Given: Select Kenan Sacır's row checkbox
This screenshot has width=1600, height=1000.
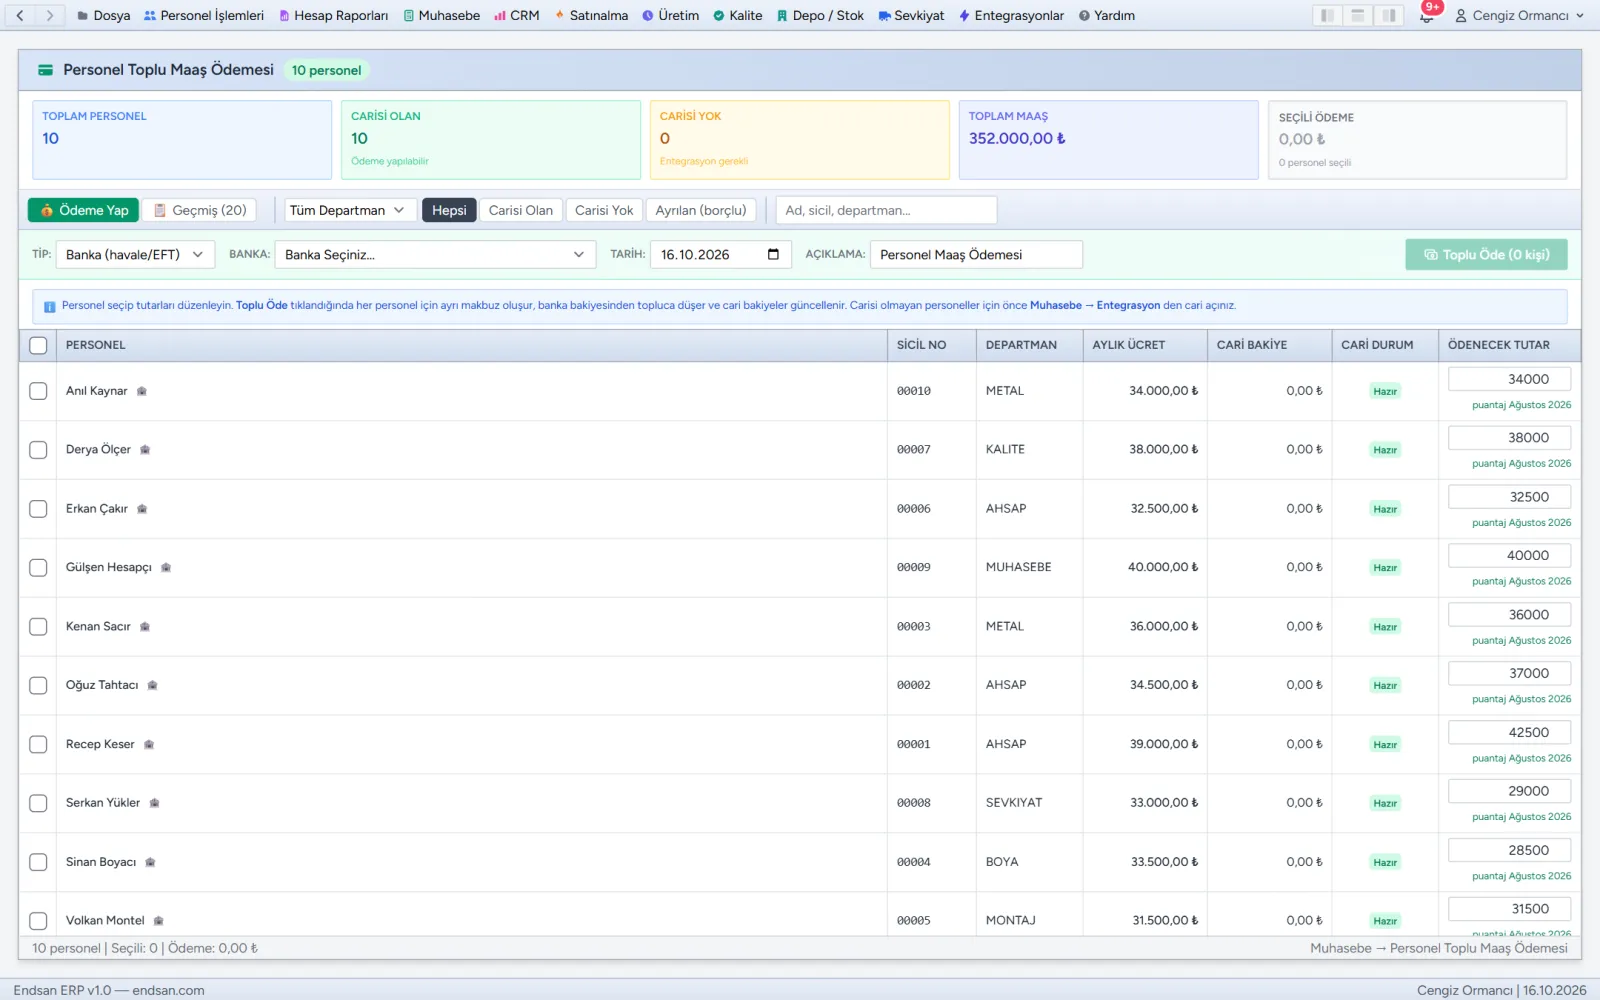Looking at the screenshot, I should coord(38,626).
